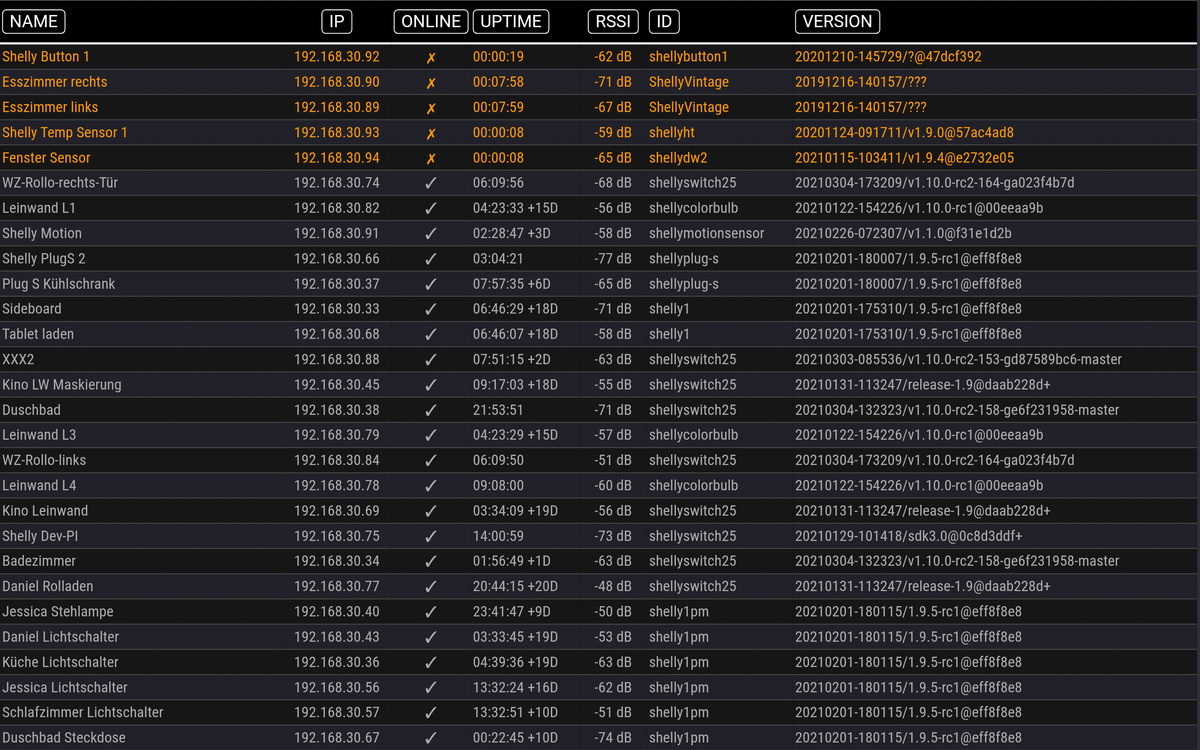Screen dimensions: 1200x750
Task: Click the ONLINE column header
Action: pos(431,21)
